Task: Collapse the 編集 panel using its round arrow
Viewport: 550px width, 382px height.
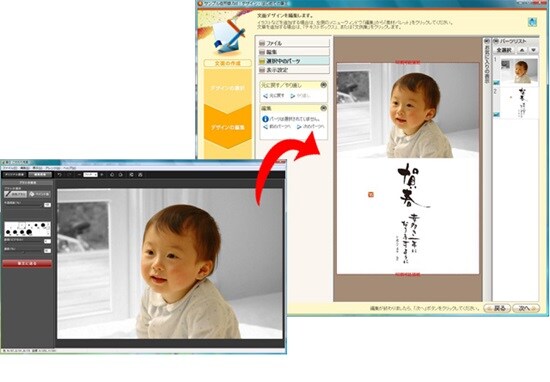Action: point(323,108)
